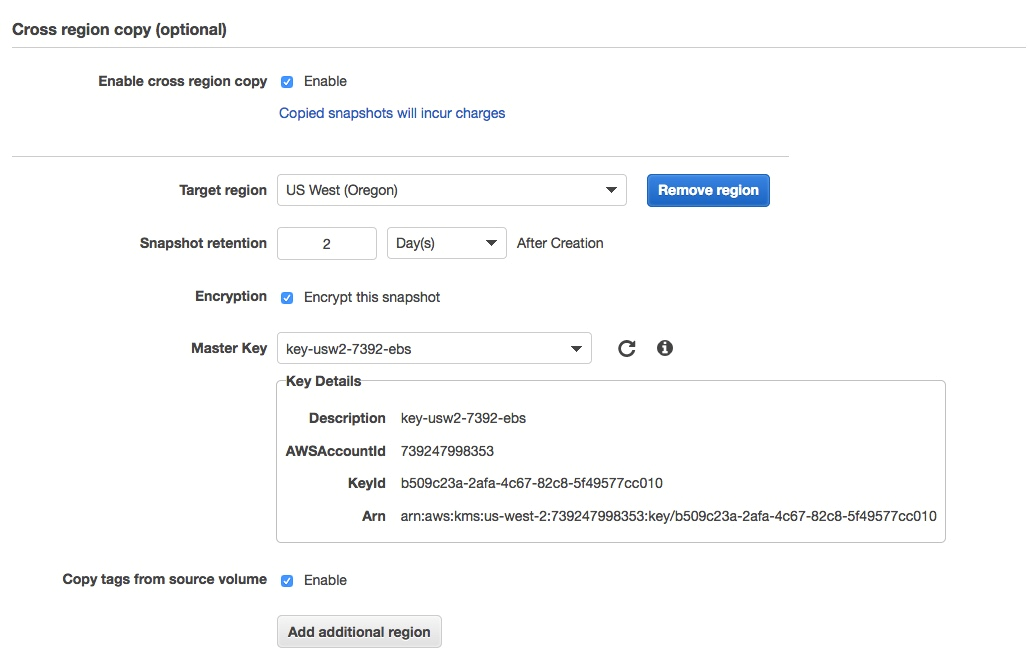Click the Remove region button

708,190
